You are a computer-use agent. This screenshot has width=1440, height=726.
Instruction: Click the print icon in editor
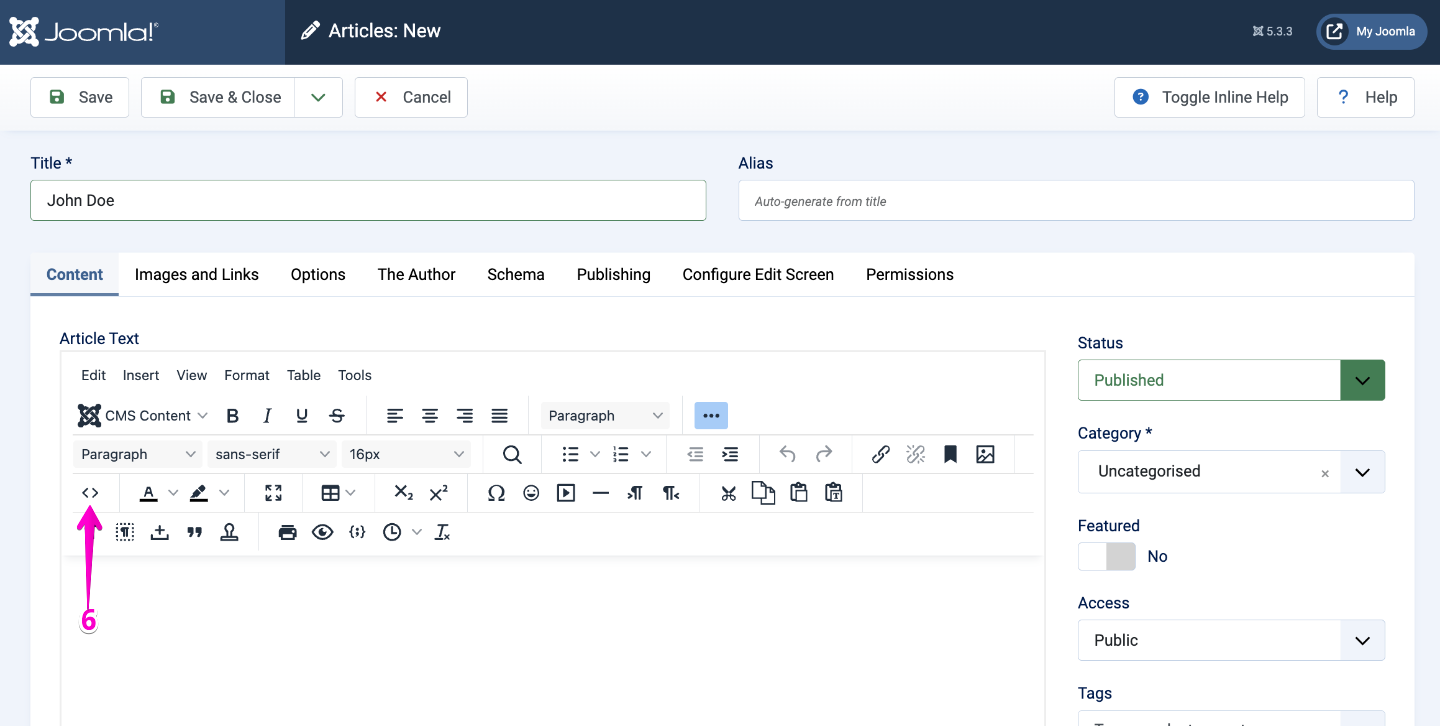(288, 533)
